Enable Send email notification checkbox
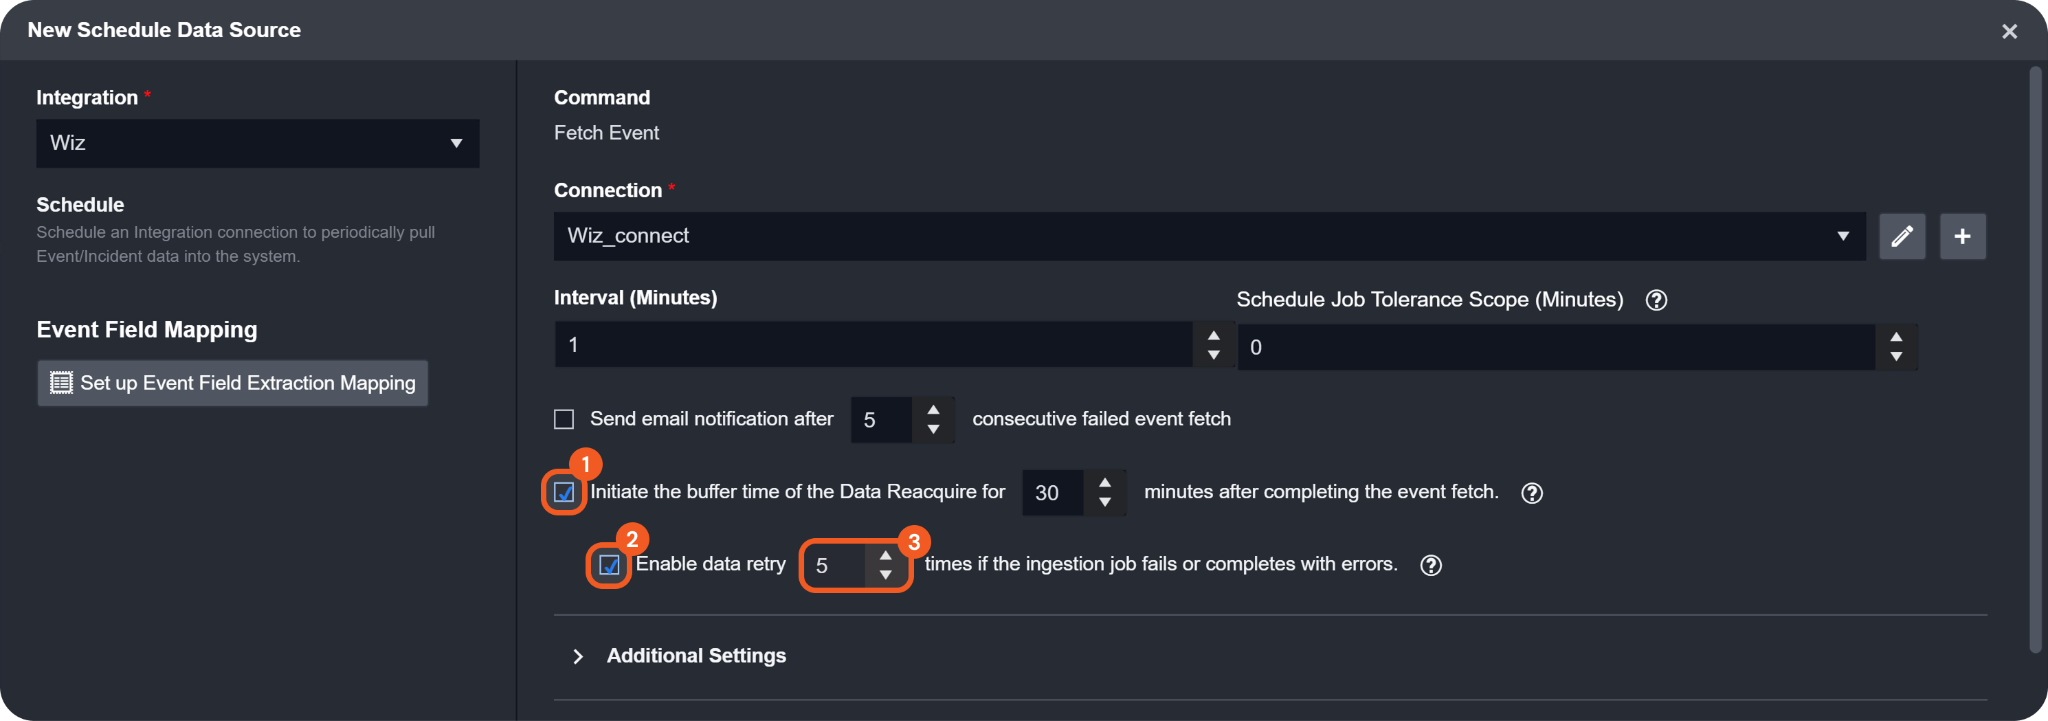Viewport: 2048px width, 721px height. point(564,419)
